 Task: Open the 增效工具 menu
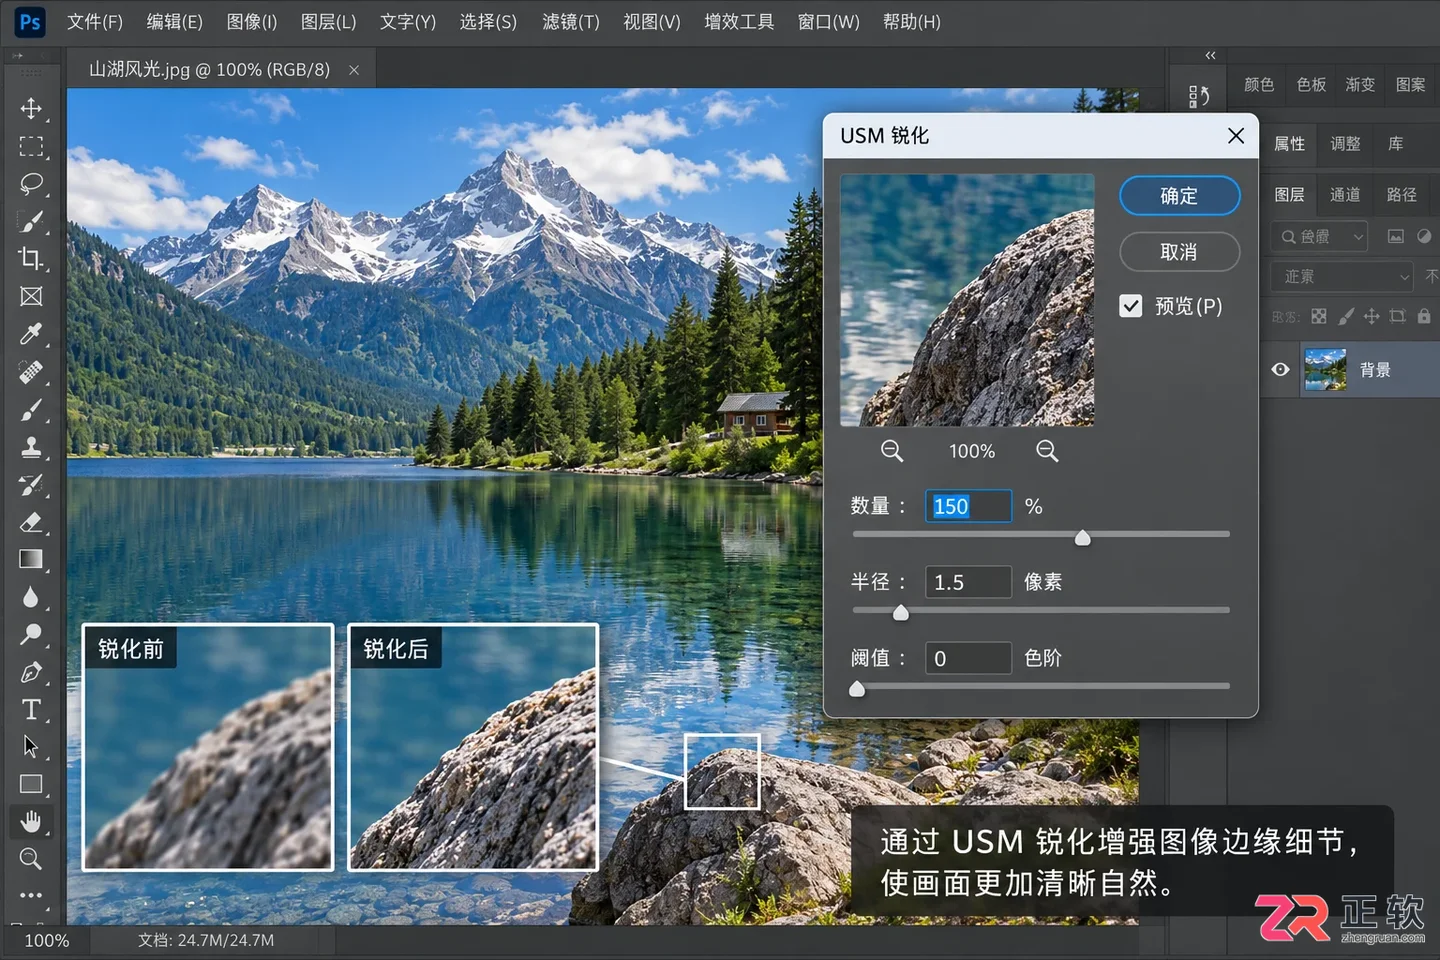point(739,22)
